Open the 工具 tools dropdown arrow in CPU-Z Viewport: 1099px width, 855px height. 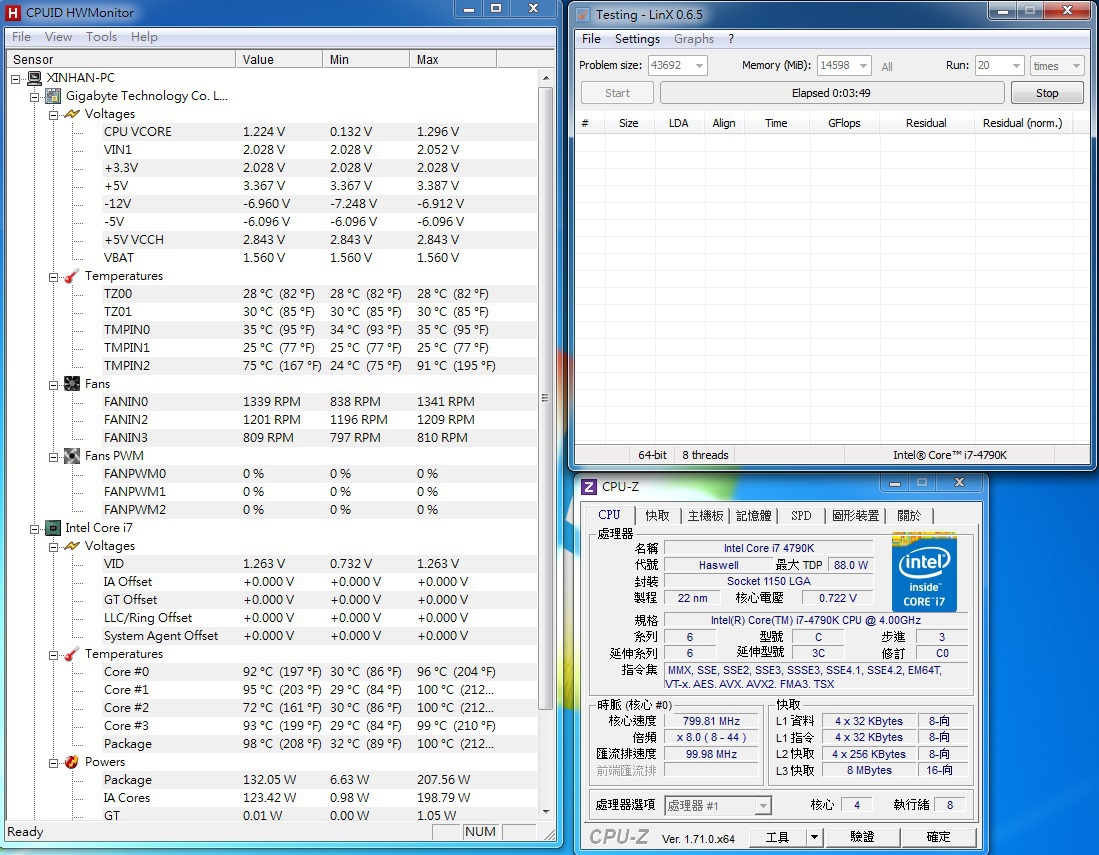tap(814, 837)
